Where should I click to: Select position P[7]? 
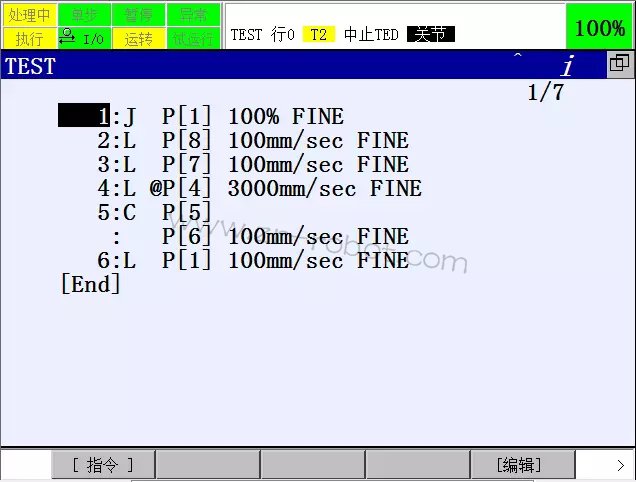click(187, 164)
